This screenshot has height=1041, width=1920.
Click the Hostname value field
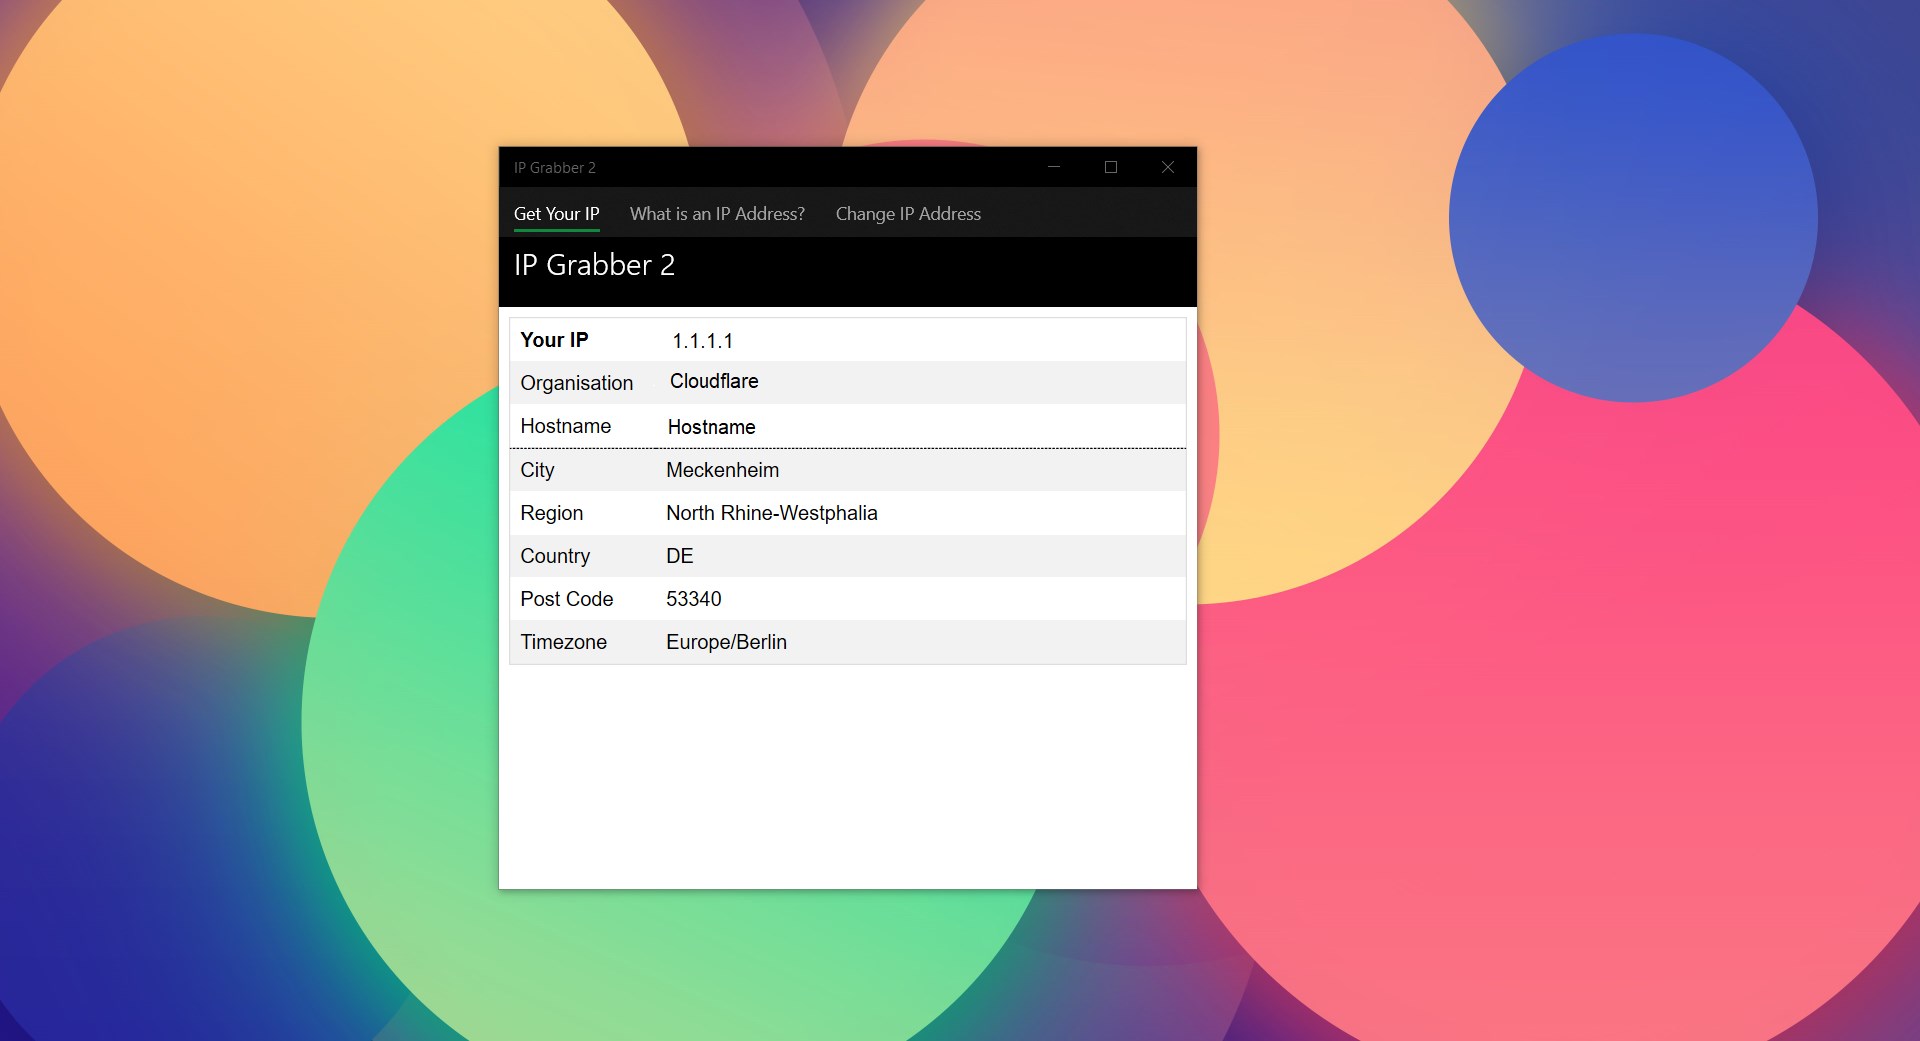tap(711, 427)
